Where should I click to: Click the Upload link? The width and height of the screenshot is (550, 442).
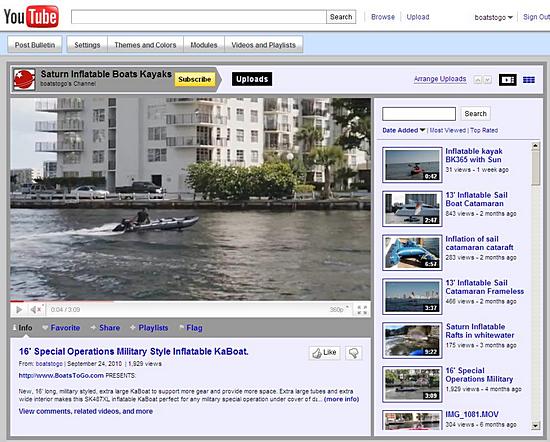tap(418, 17)
